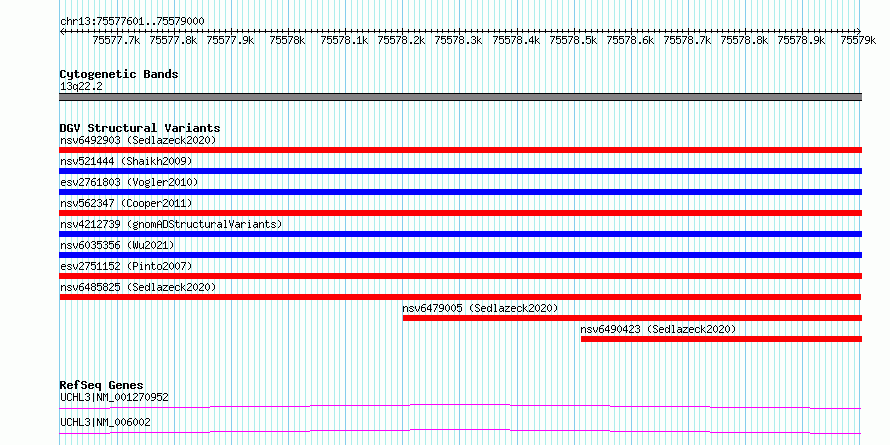Click the 13q22.2 band label
Viewport: 890px width, 445px height.
(x=81, y=87)
